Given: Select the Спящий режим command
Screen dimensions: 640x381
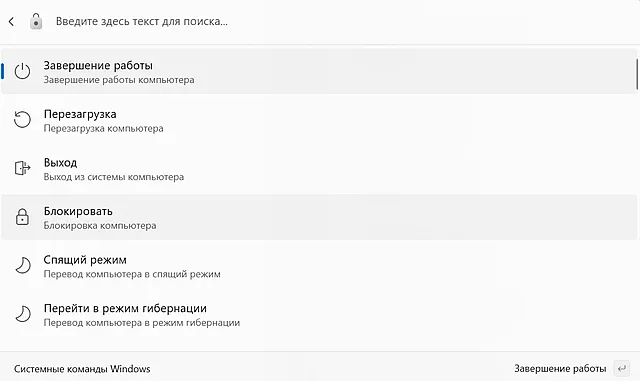Looking at the screenshot, I should pyautogui.click(x=319, y=266).
